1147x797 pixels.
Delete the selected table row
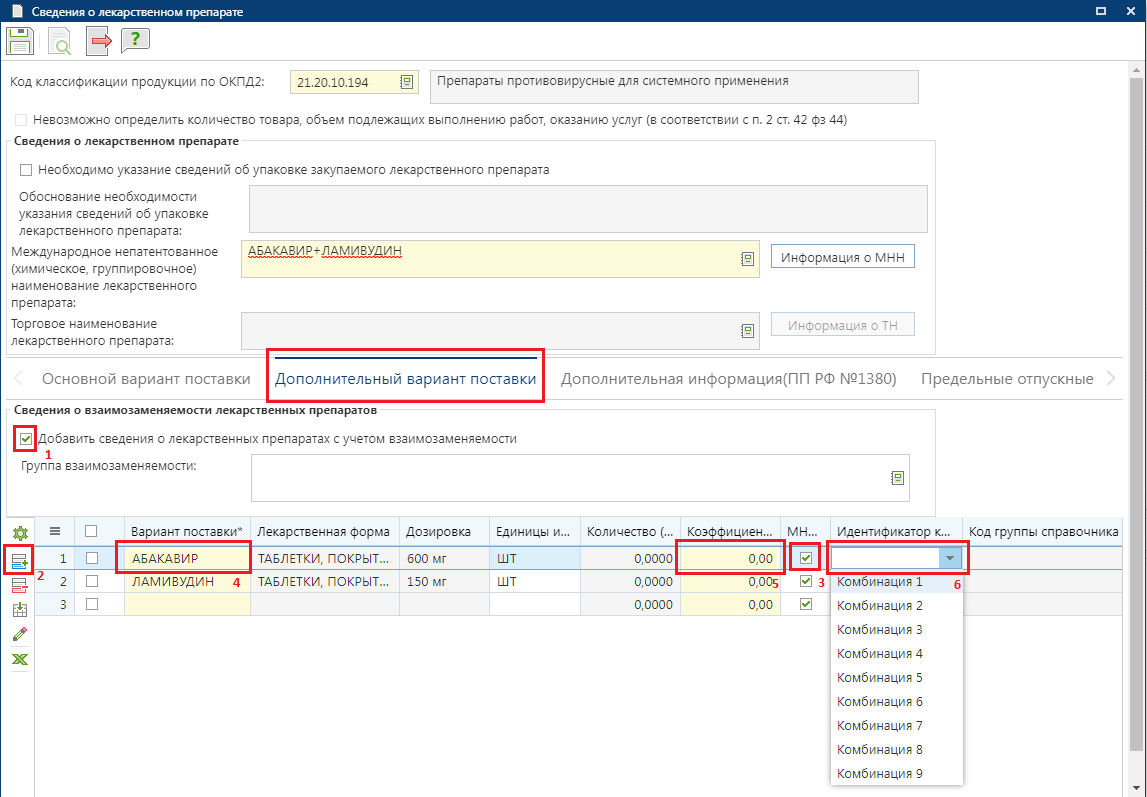point(20,585)
